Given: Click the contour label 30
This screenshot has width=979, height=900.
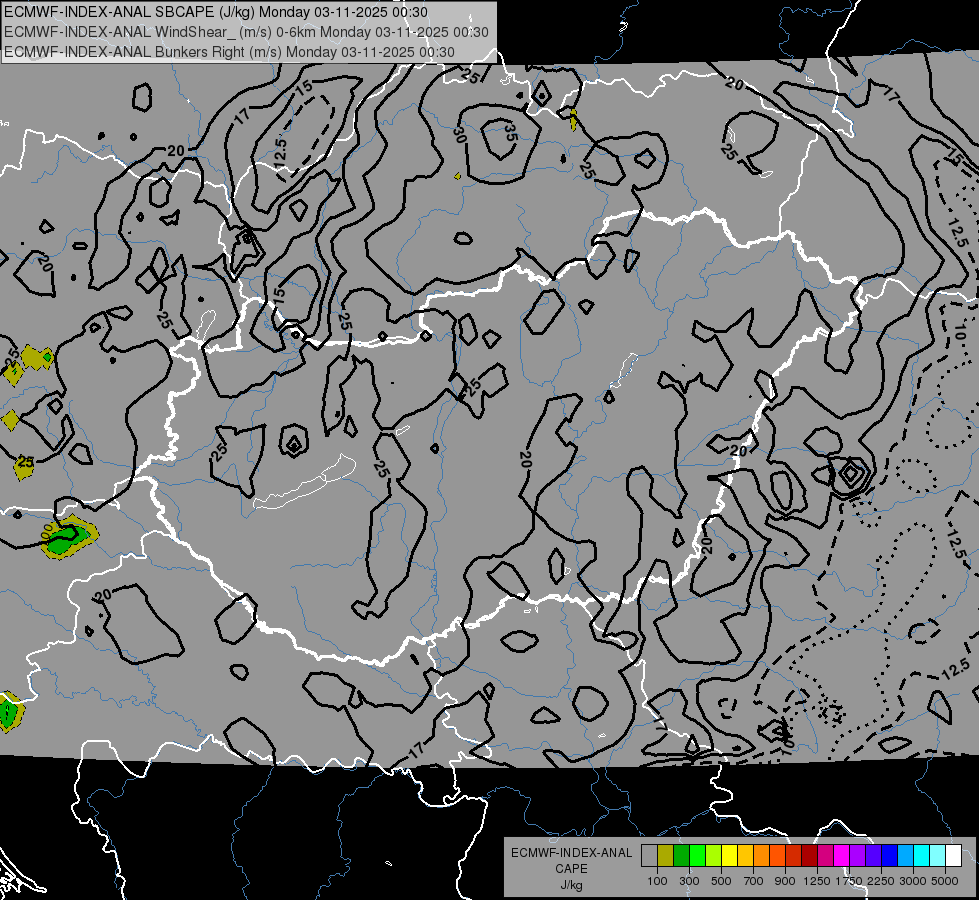Looking at the screenshot, I should [460, 134].
